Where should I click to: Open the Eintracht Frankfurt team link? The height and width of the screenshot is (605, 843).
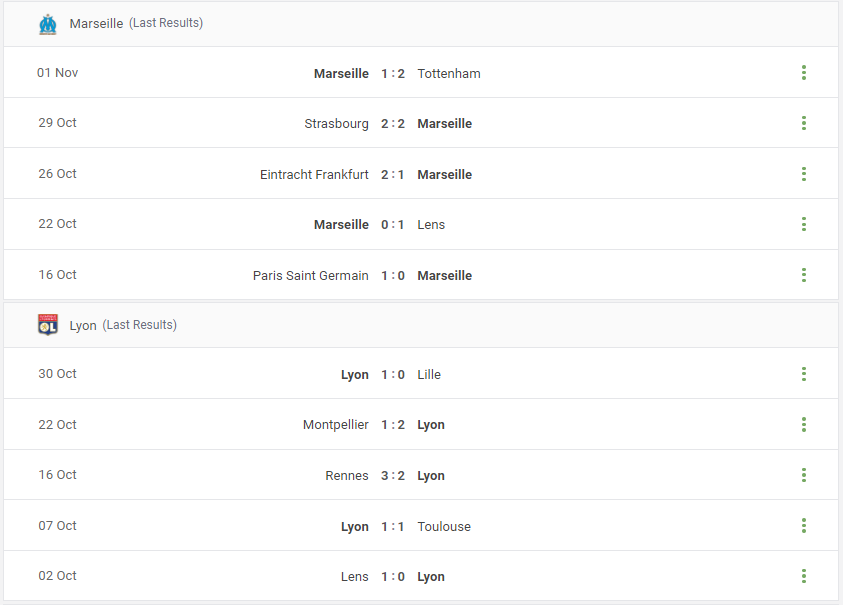(x=314, y=175)
